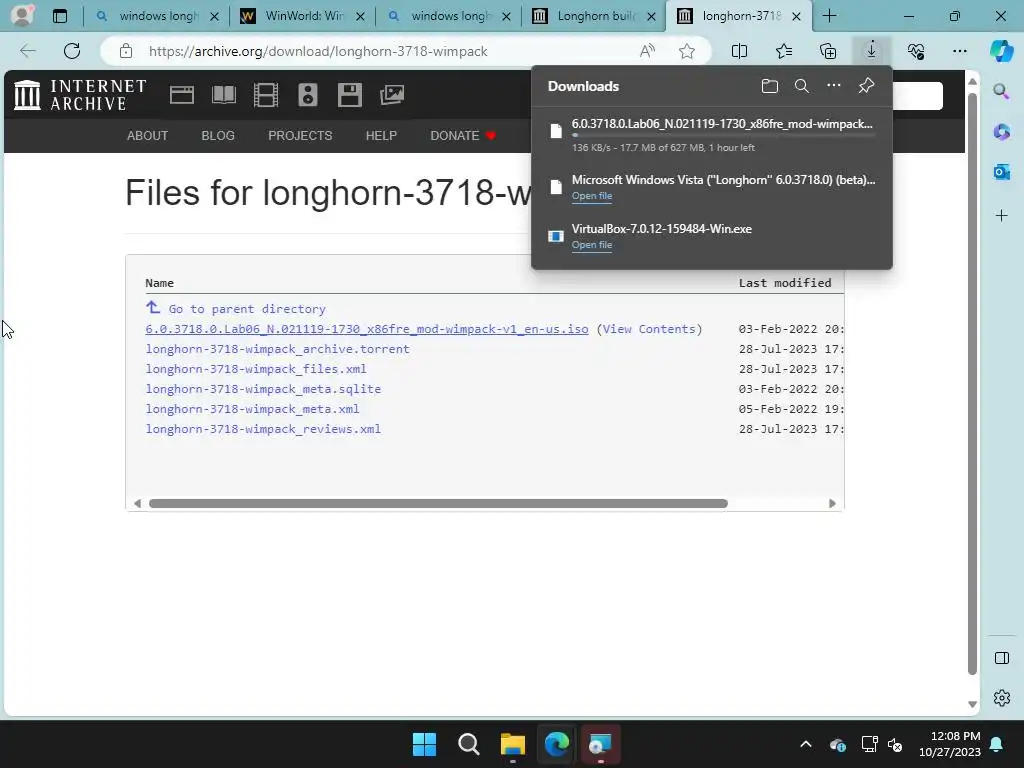
Task: Click the page vertical scrollbar
Action: pos(972,385)
